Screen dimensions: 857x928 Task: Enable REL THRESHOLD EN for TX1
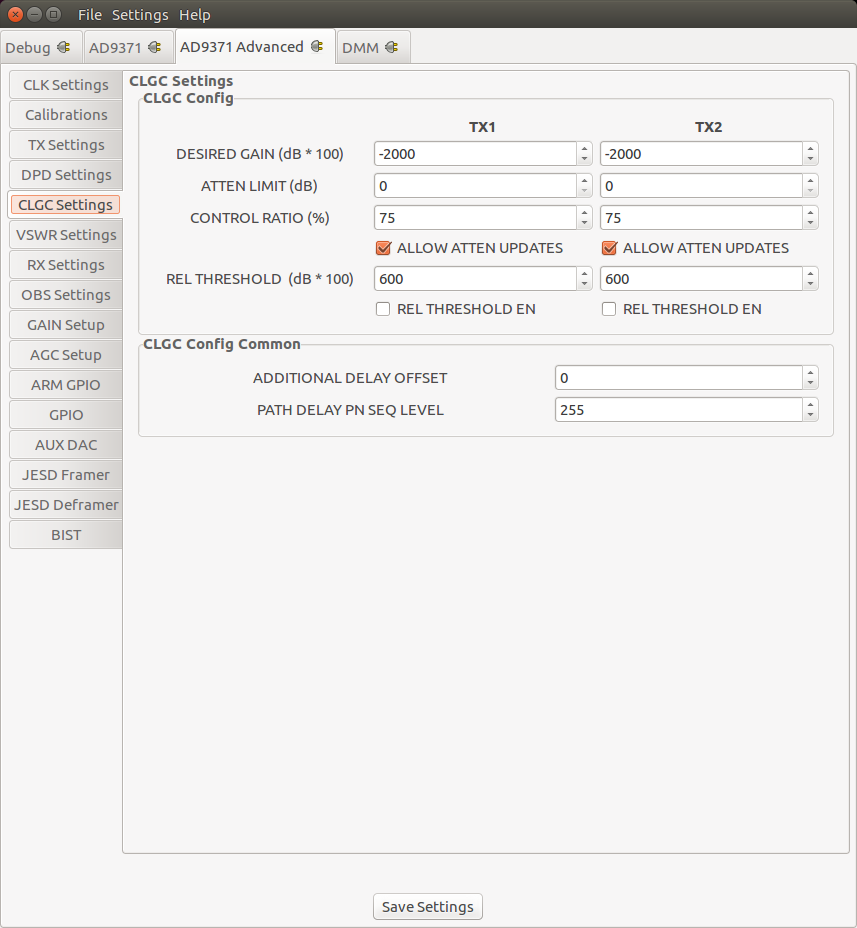pos(383,309)
